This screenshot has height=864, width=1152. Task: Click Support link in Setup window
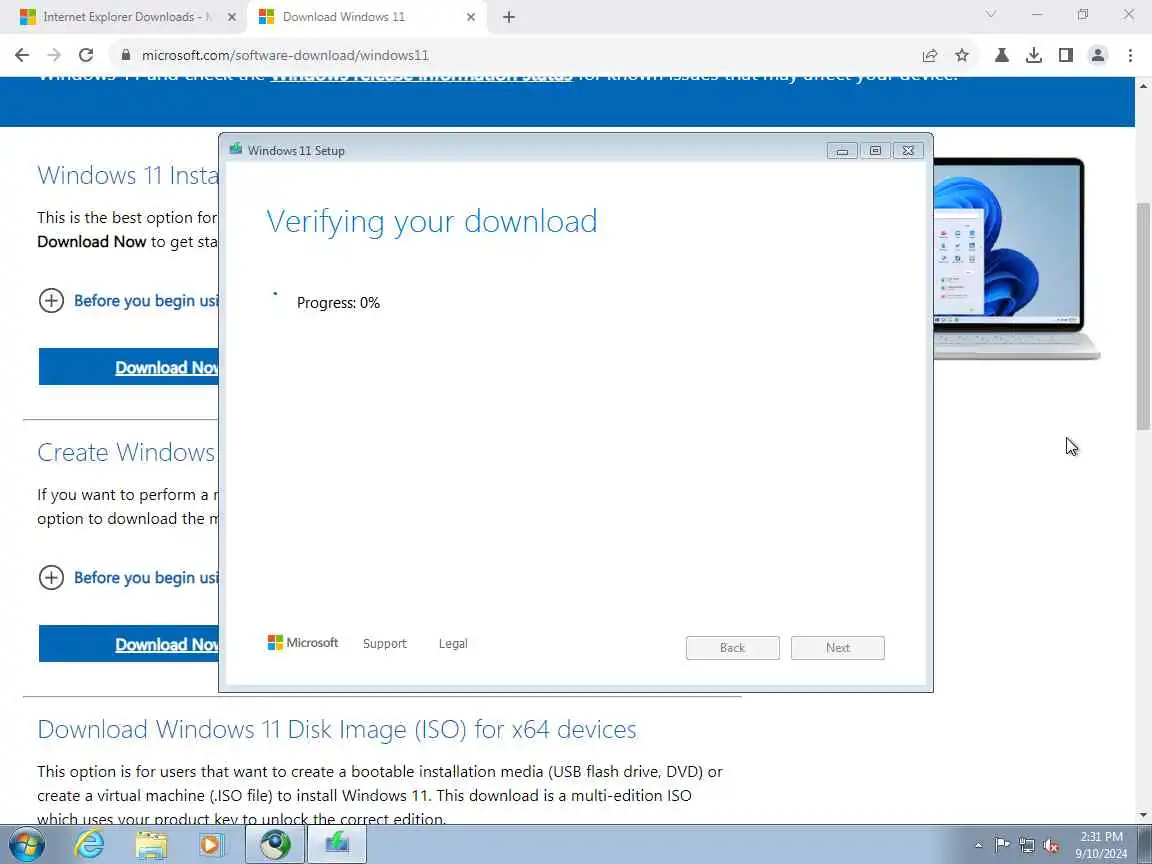pyautogui.click(x=384, y=644)
